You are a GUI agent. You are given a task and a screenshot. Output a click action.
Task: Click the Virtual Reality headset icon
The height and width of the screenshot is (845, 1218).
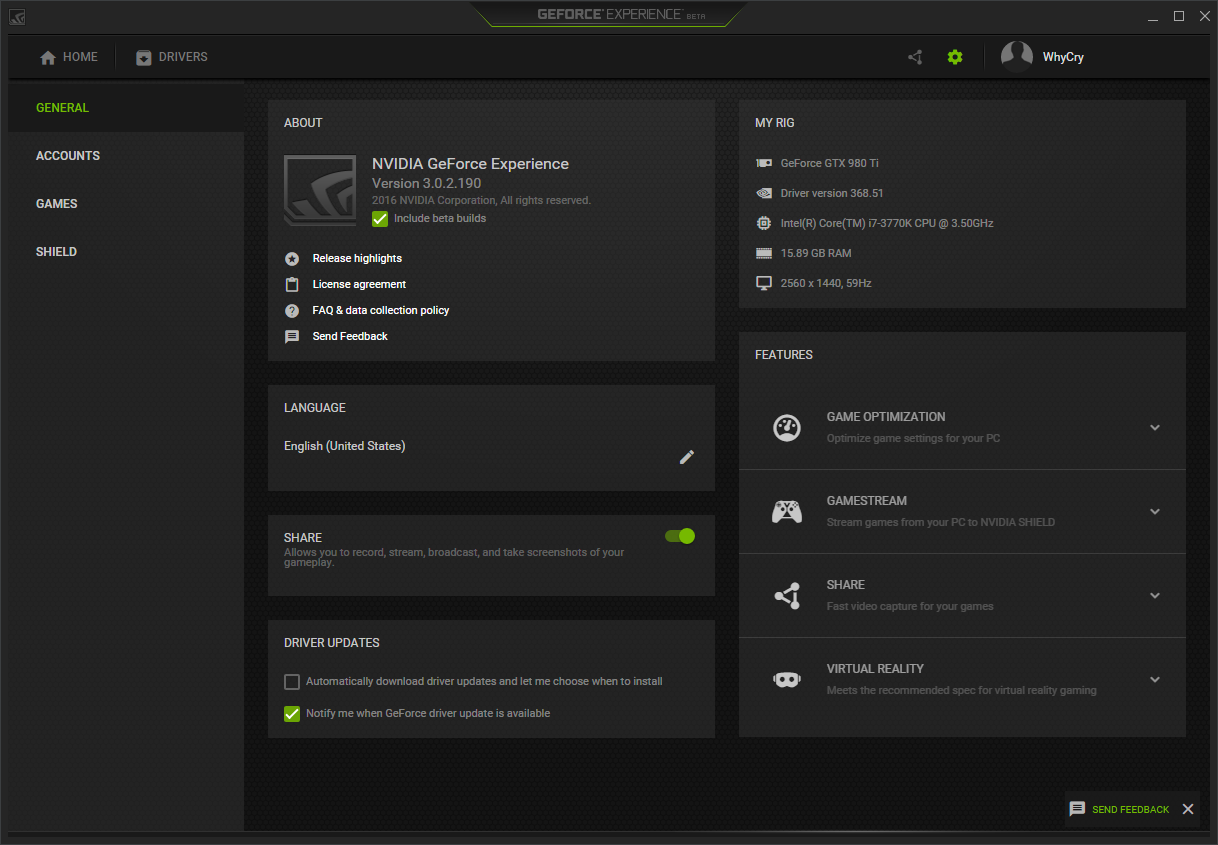coord(787,679)
